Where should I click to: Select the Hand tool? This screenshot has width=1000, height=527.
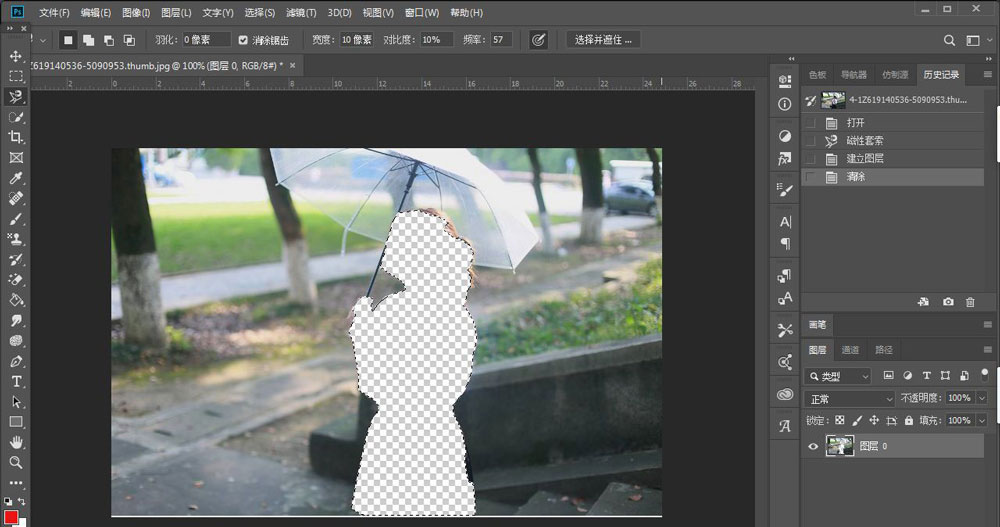[16, 442]
